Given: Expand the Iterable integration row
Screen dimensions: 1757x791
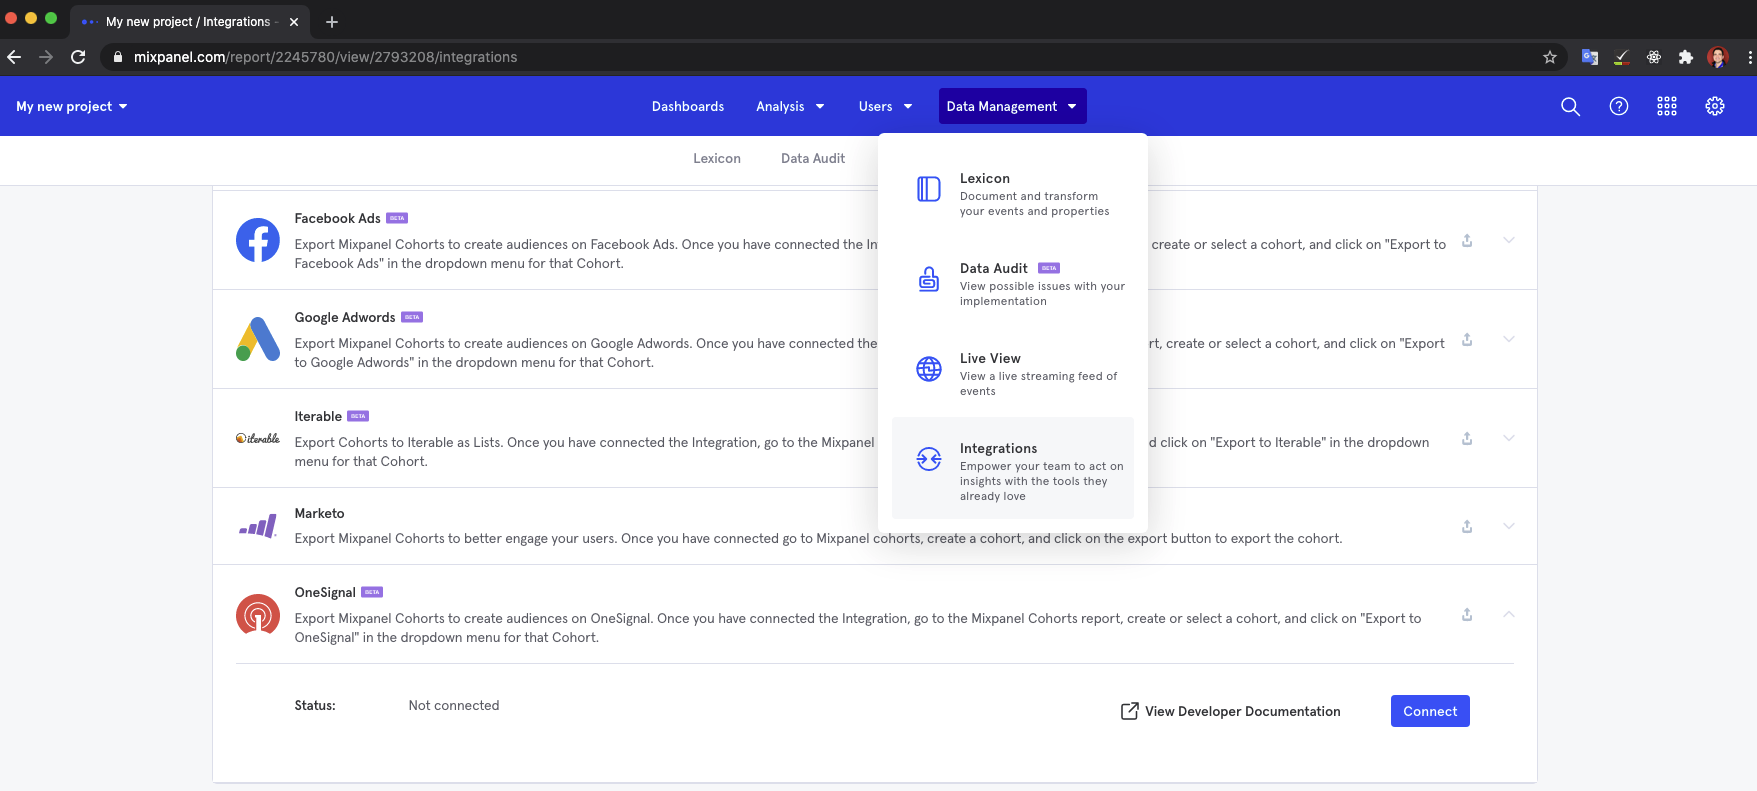Looking at the screenshot, I should pos(1509,438).
